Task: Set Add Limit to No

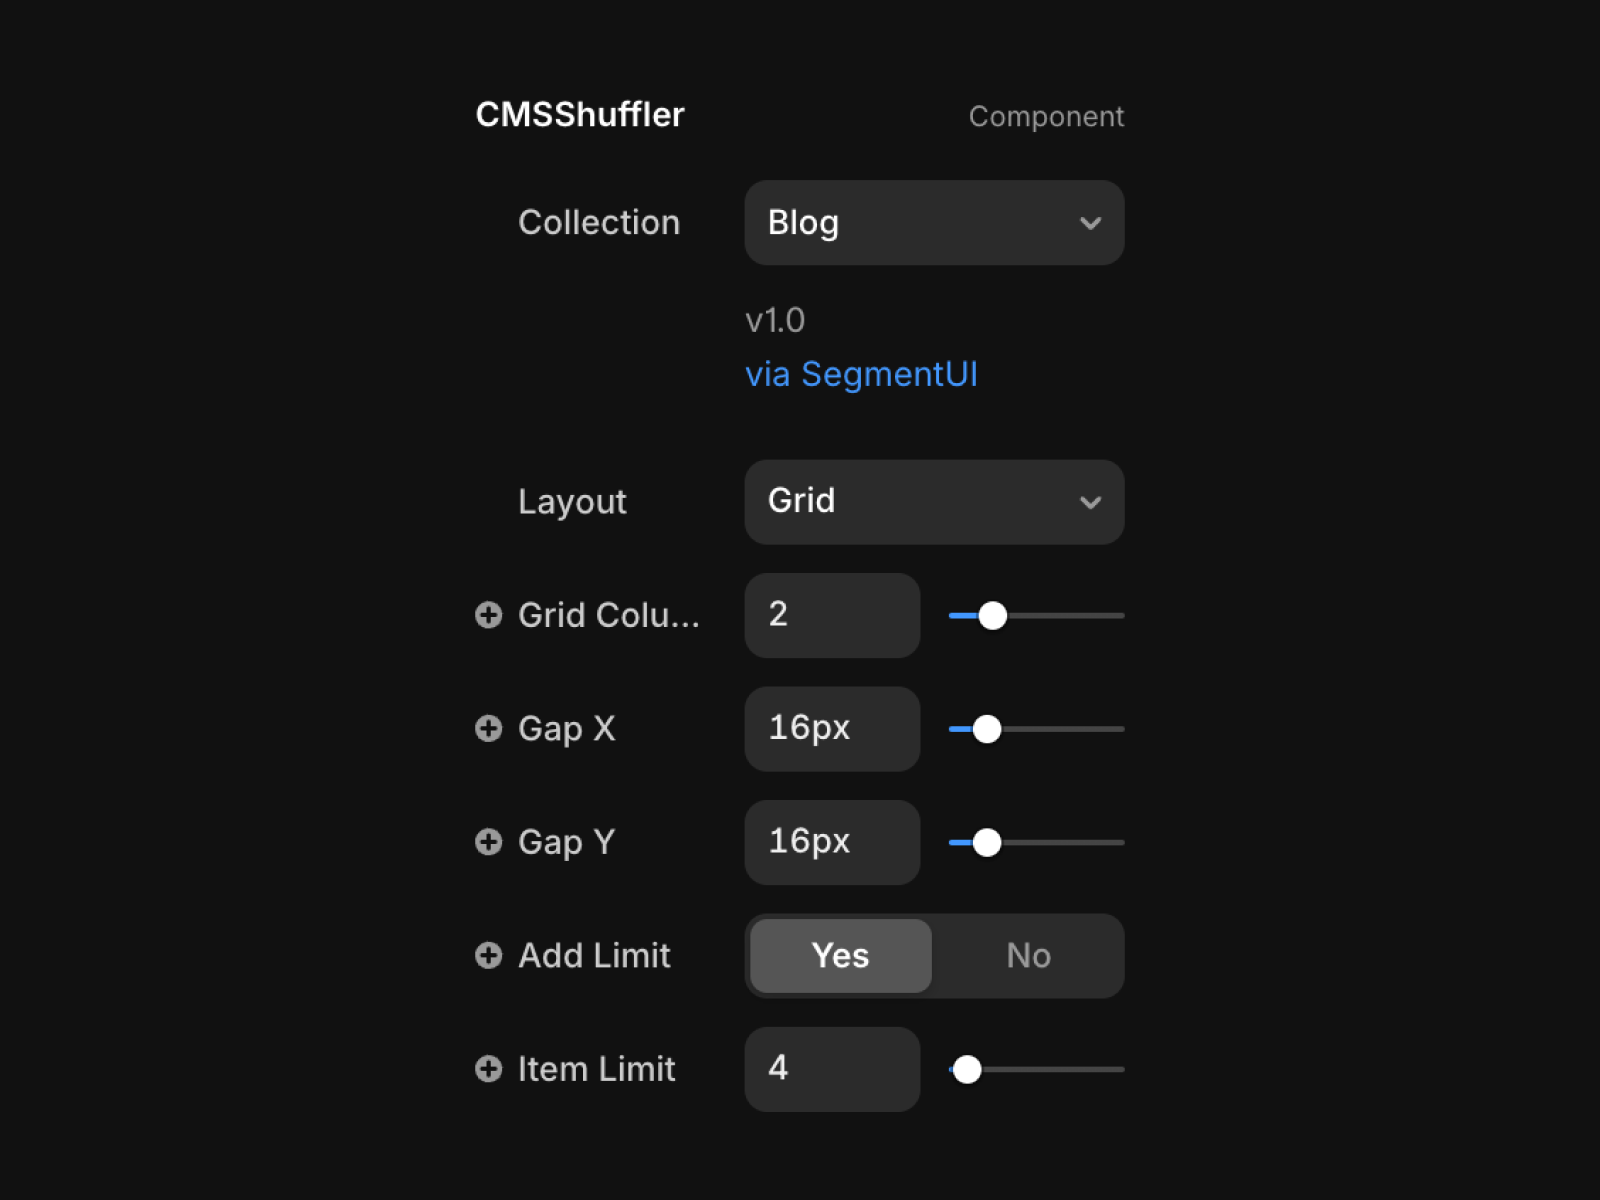Action: pos(1028,956)
